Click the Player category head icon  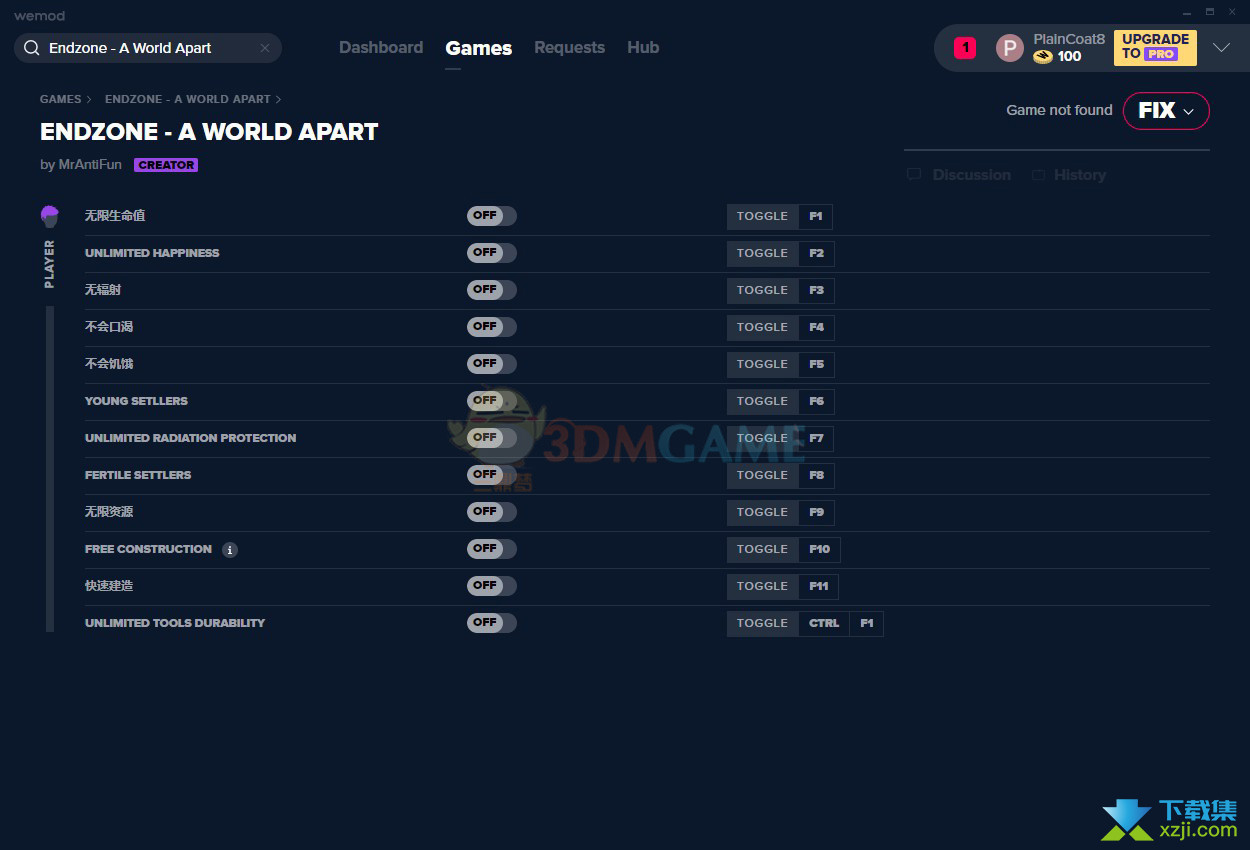pos(50,215)
